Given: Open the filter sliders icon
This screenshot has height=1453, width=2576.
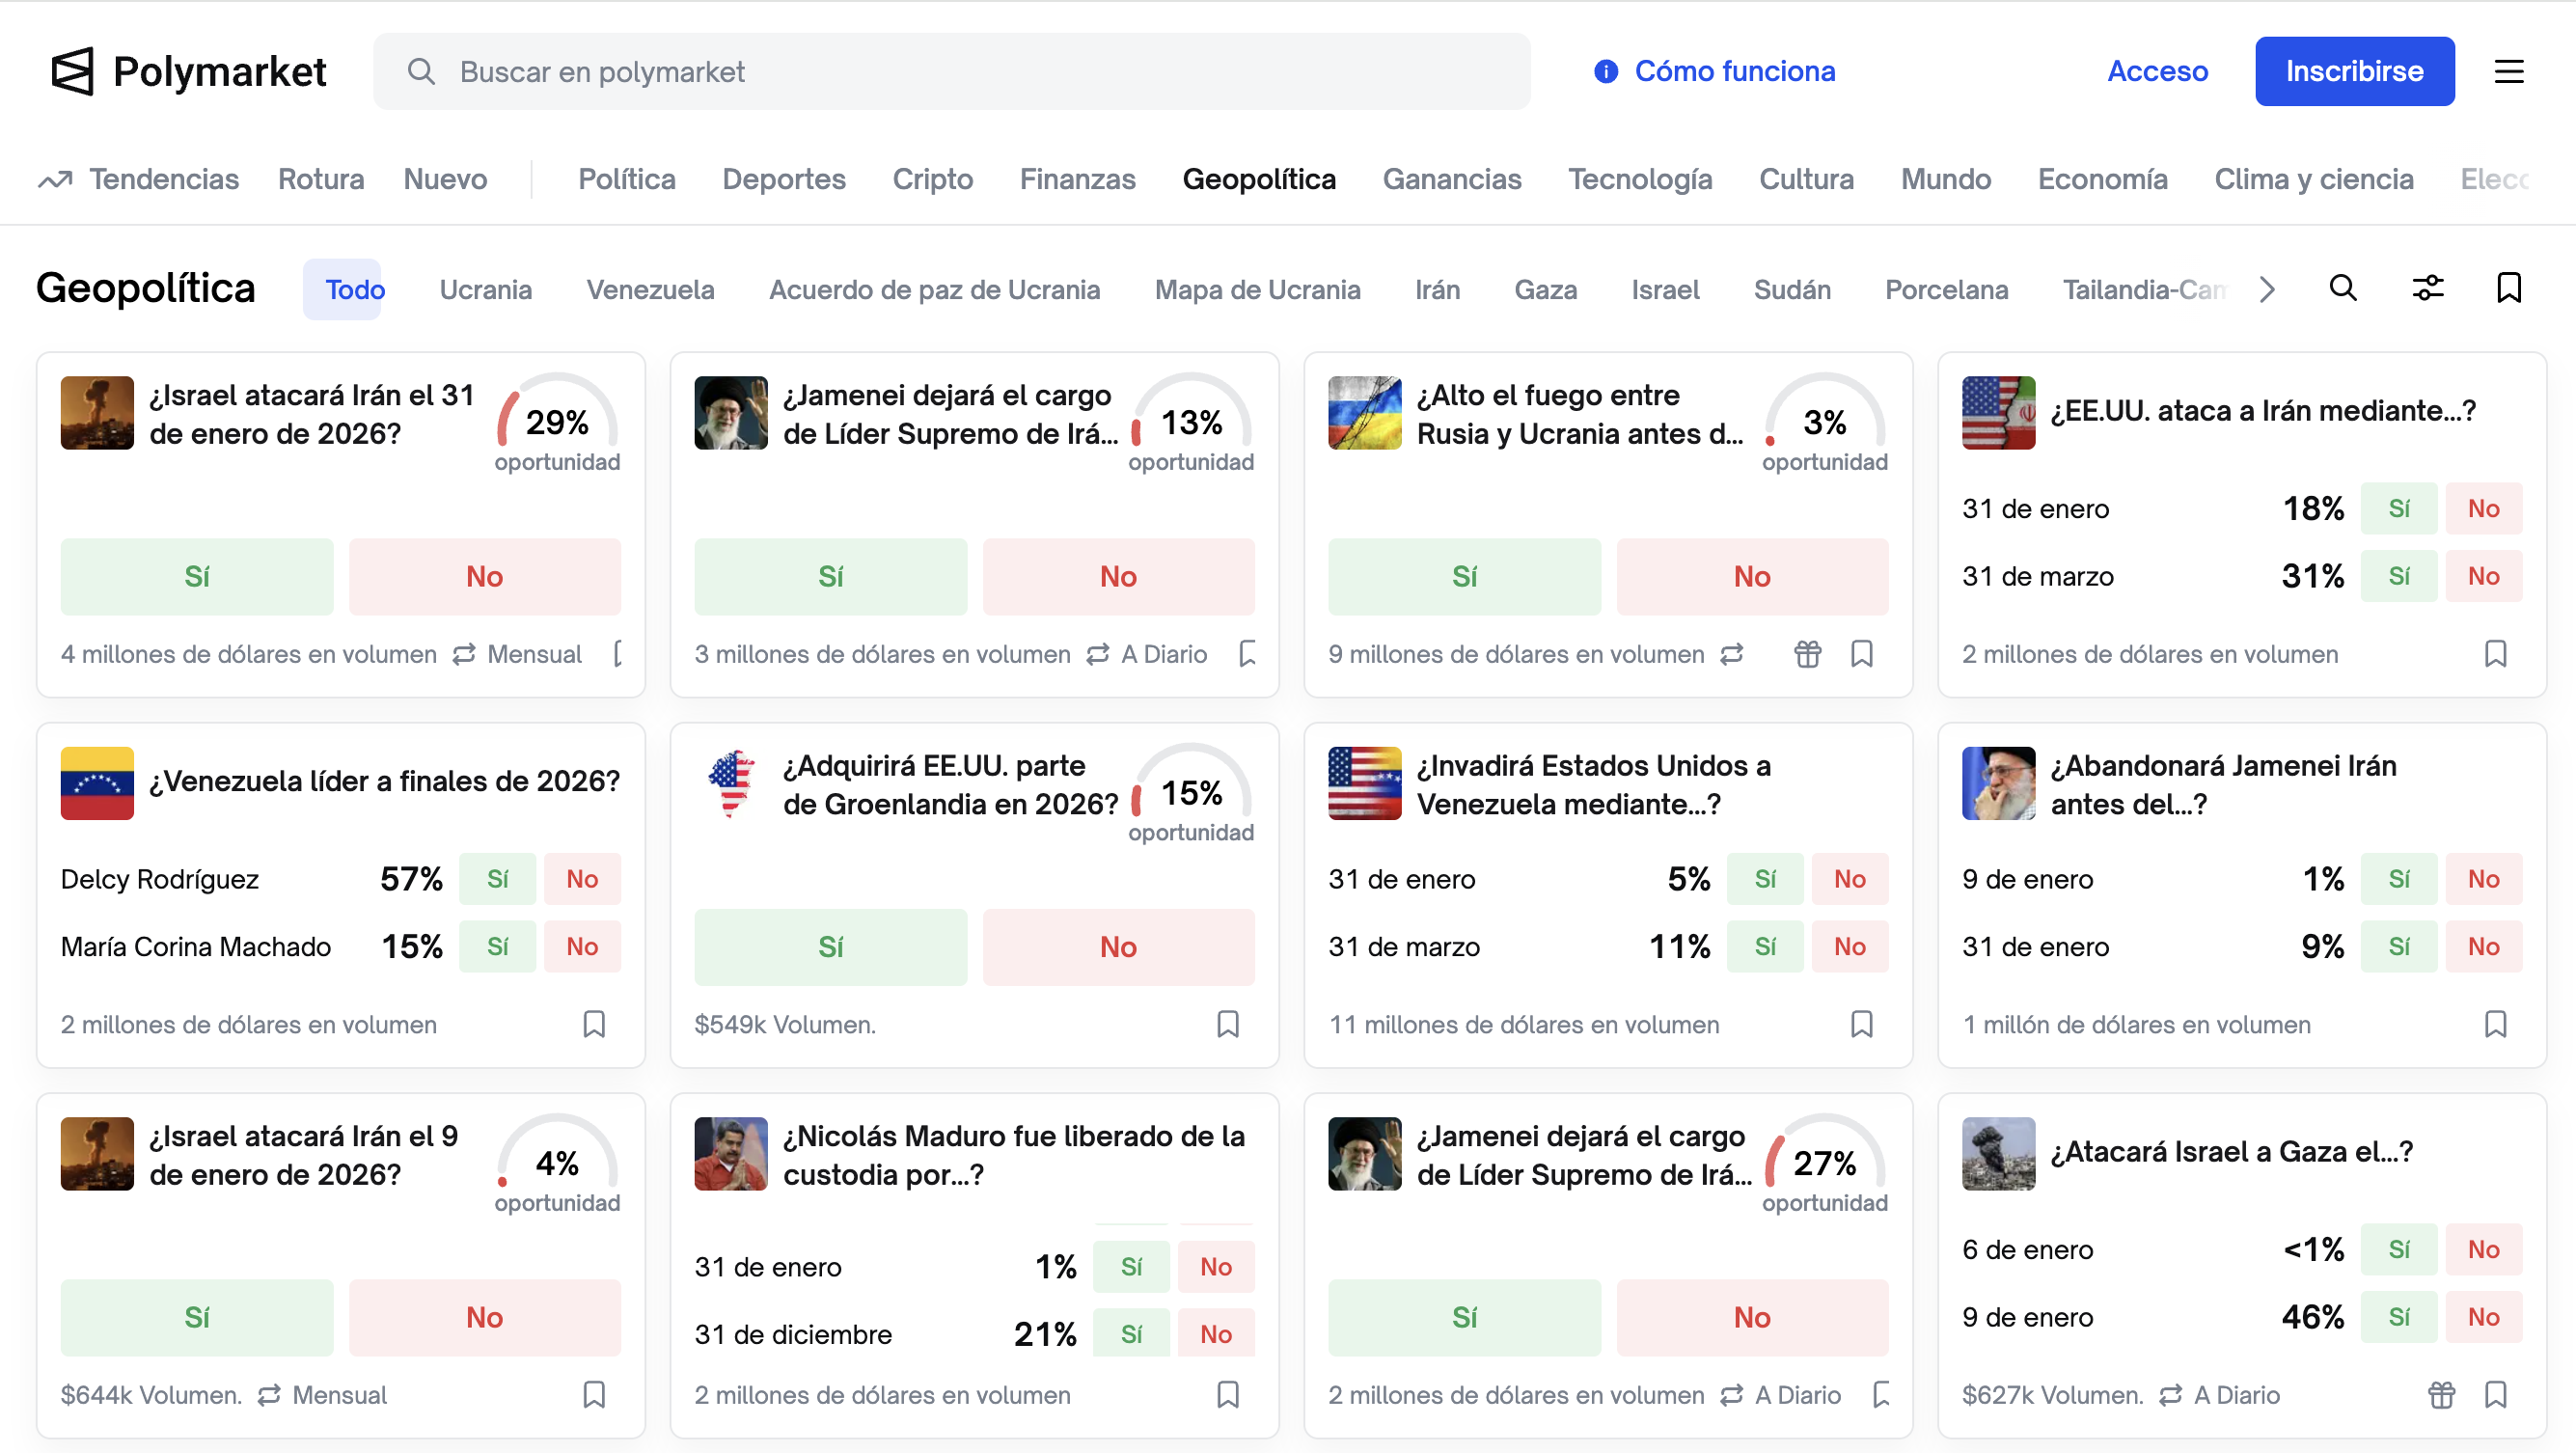Looking at the screenshot, I should (2427, 288).
